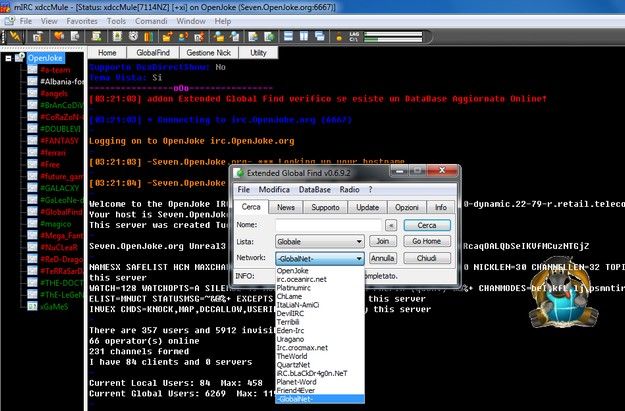625x411 pixels.
Task: Collapse the OpenJoke server tree node
Action: tap(9, 59)
